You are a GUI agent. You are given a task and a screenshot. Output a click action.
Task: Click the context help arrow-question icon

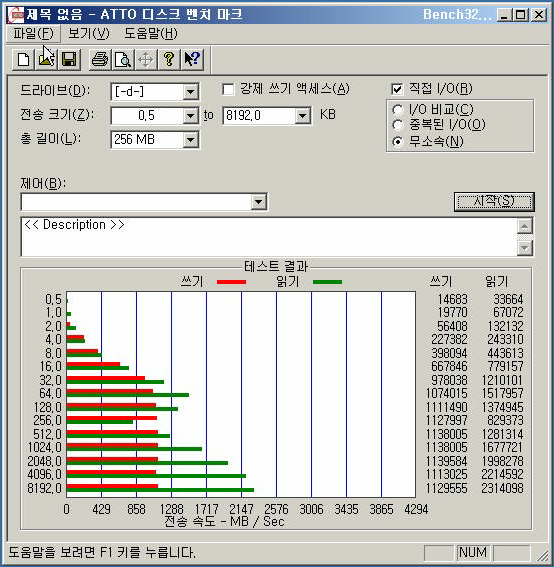point(192,60)
